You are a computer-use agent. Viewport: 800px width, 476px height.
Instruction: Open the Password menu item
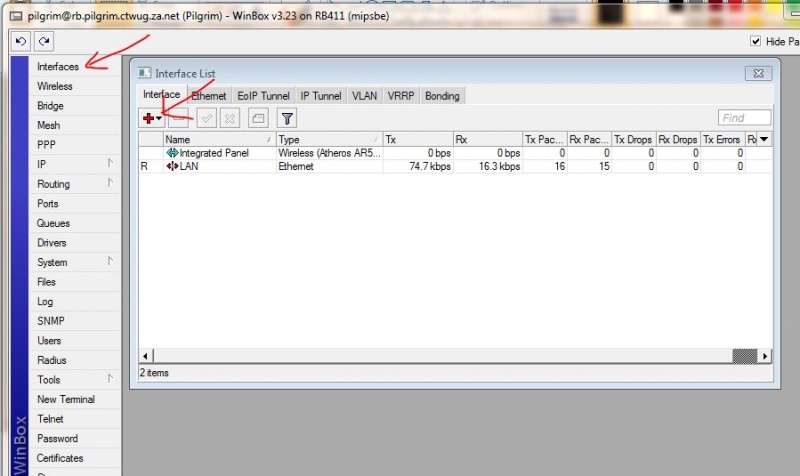(57, 439)
